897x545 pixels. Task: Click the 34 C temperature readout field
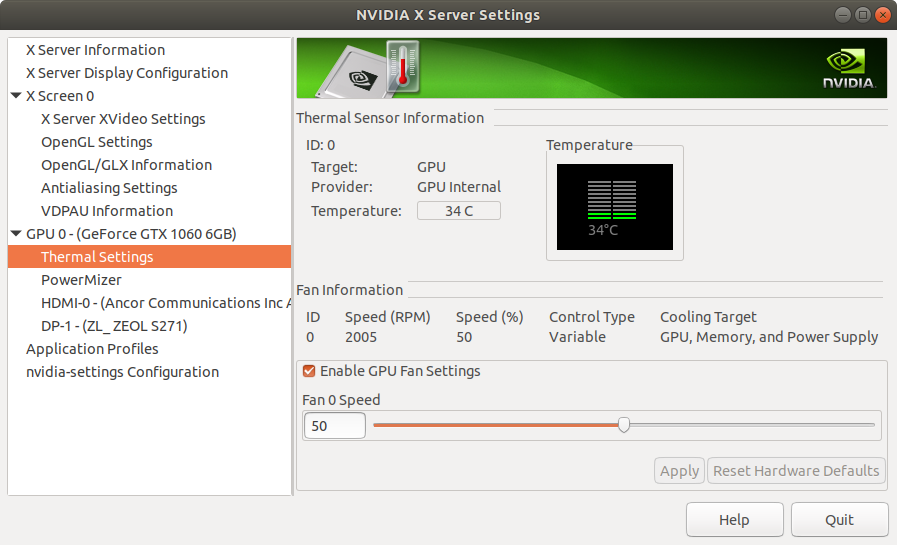459,210
